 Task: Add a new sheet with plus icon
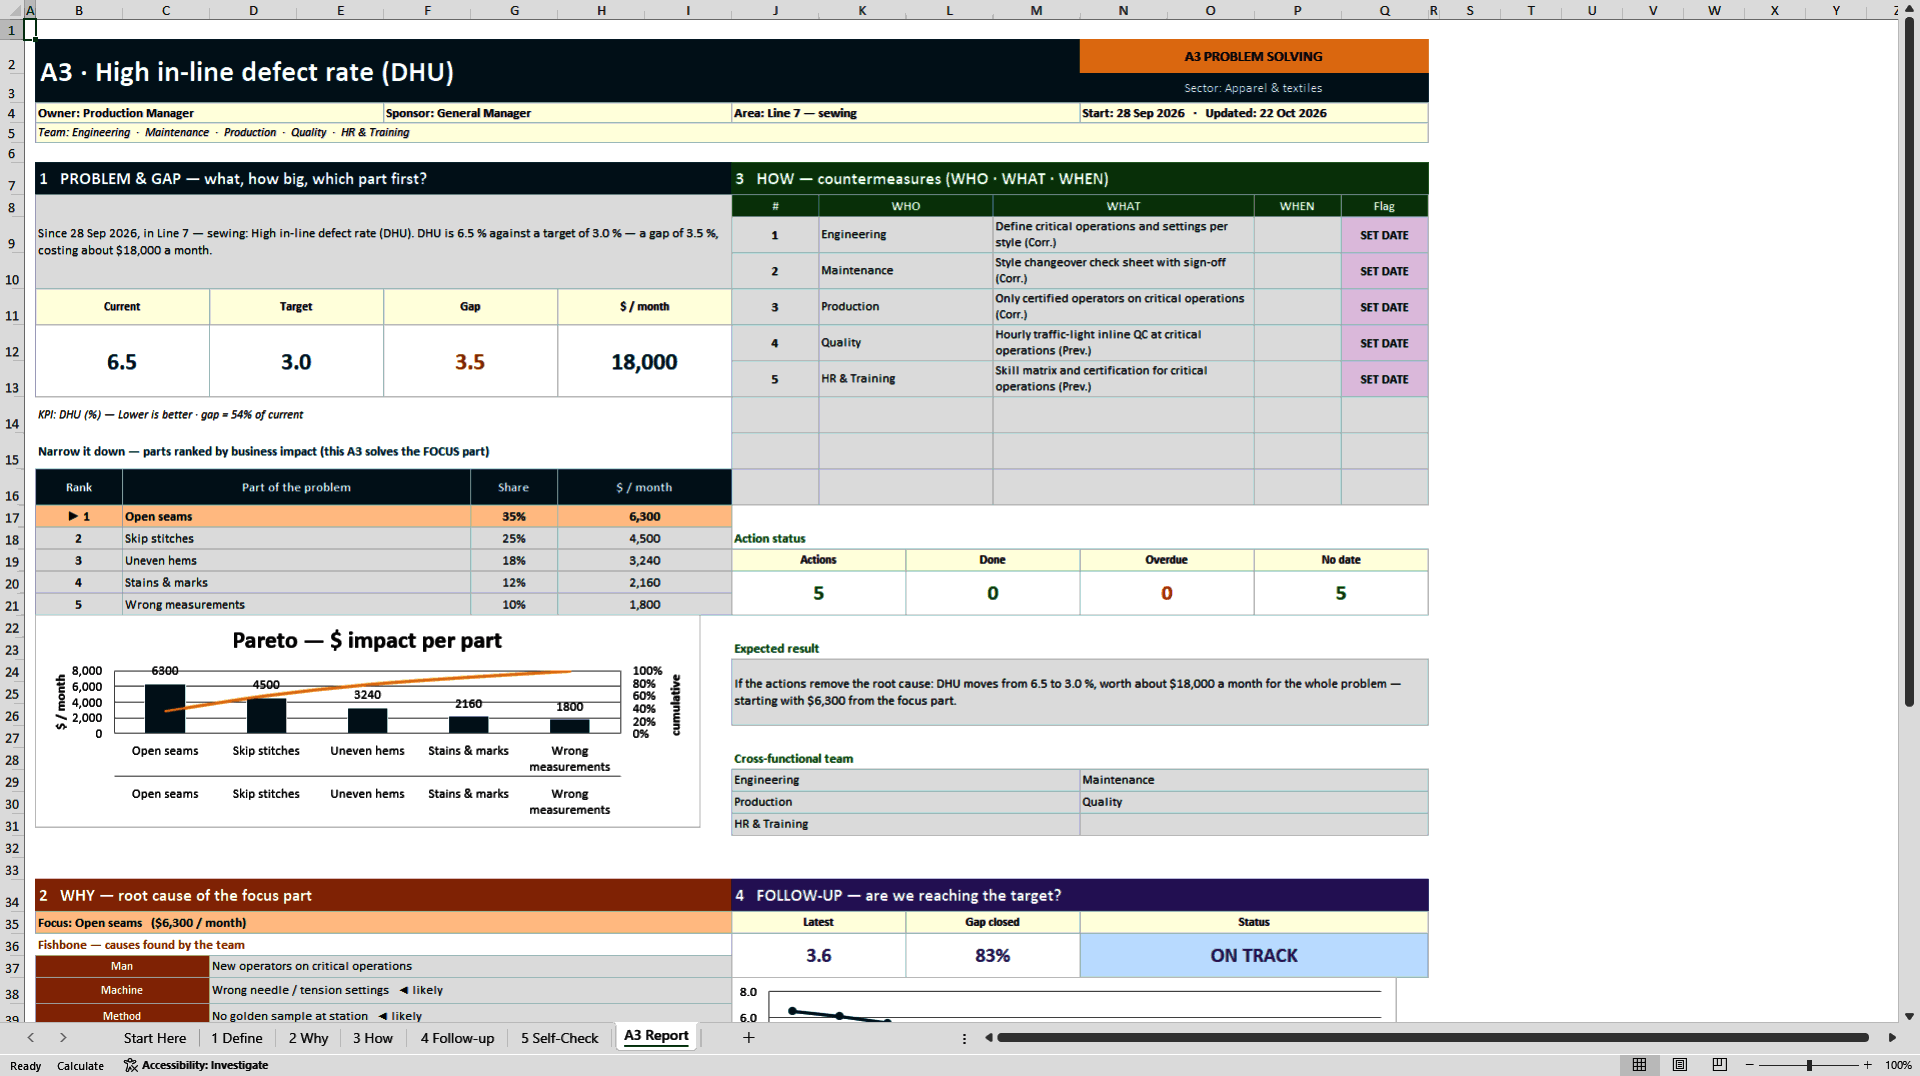[x=748, y=1038]
